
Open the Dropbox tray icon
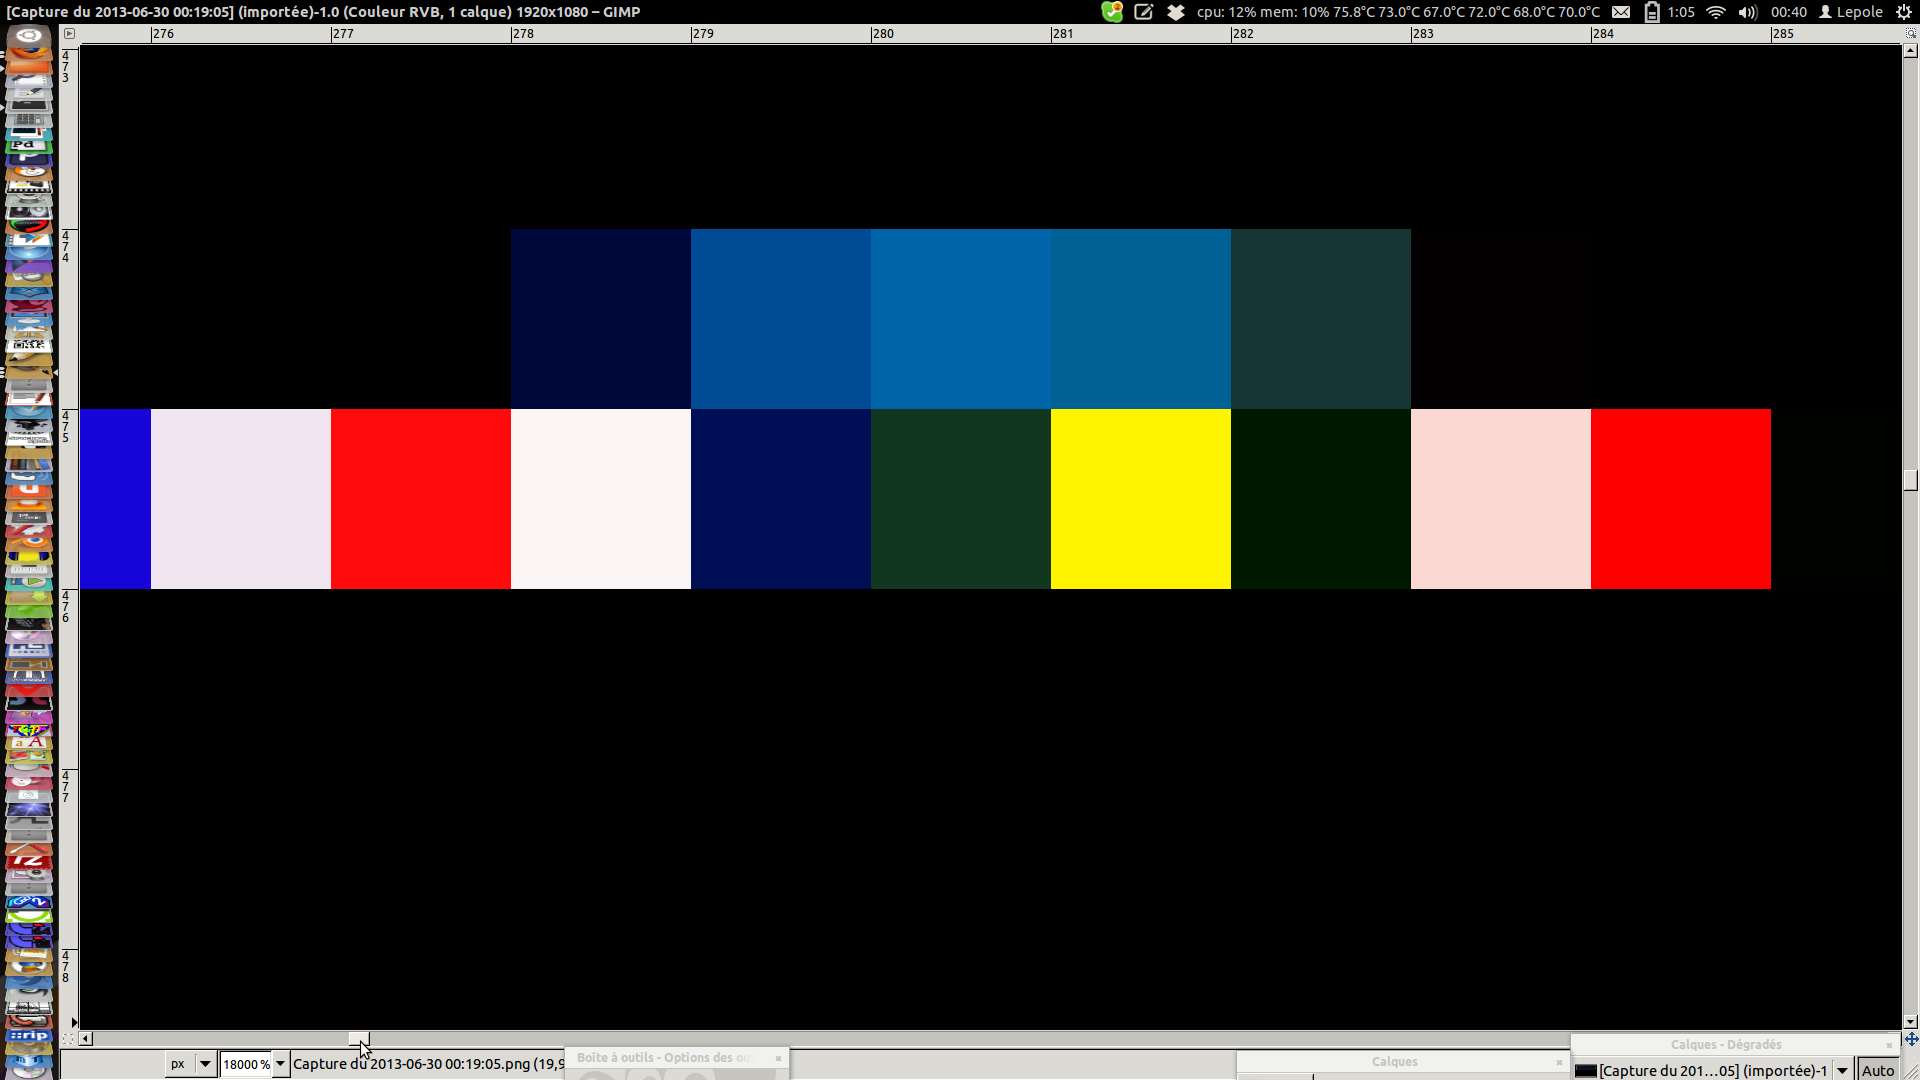(1176, 12)
